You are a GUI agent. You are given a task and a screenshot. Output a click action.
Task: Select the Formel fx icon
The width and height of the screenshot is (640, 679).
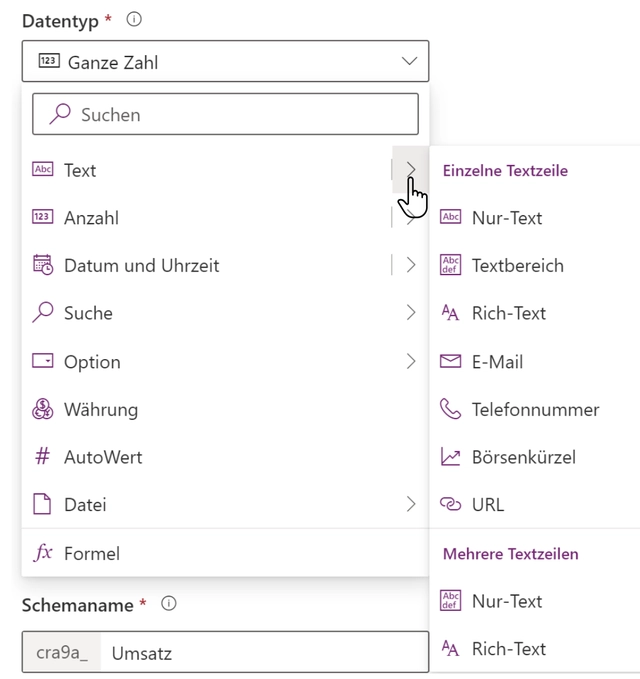(x=43, y=553)
